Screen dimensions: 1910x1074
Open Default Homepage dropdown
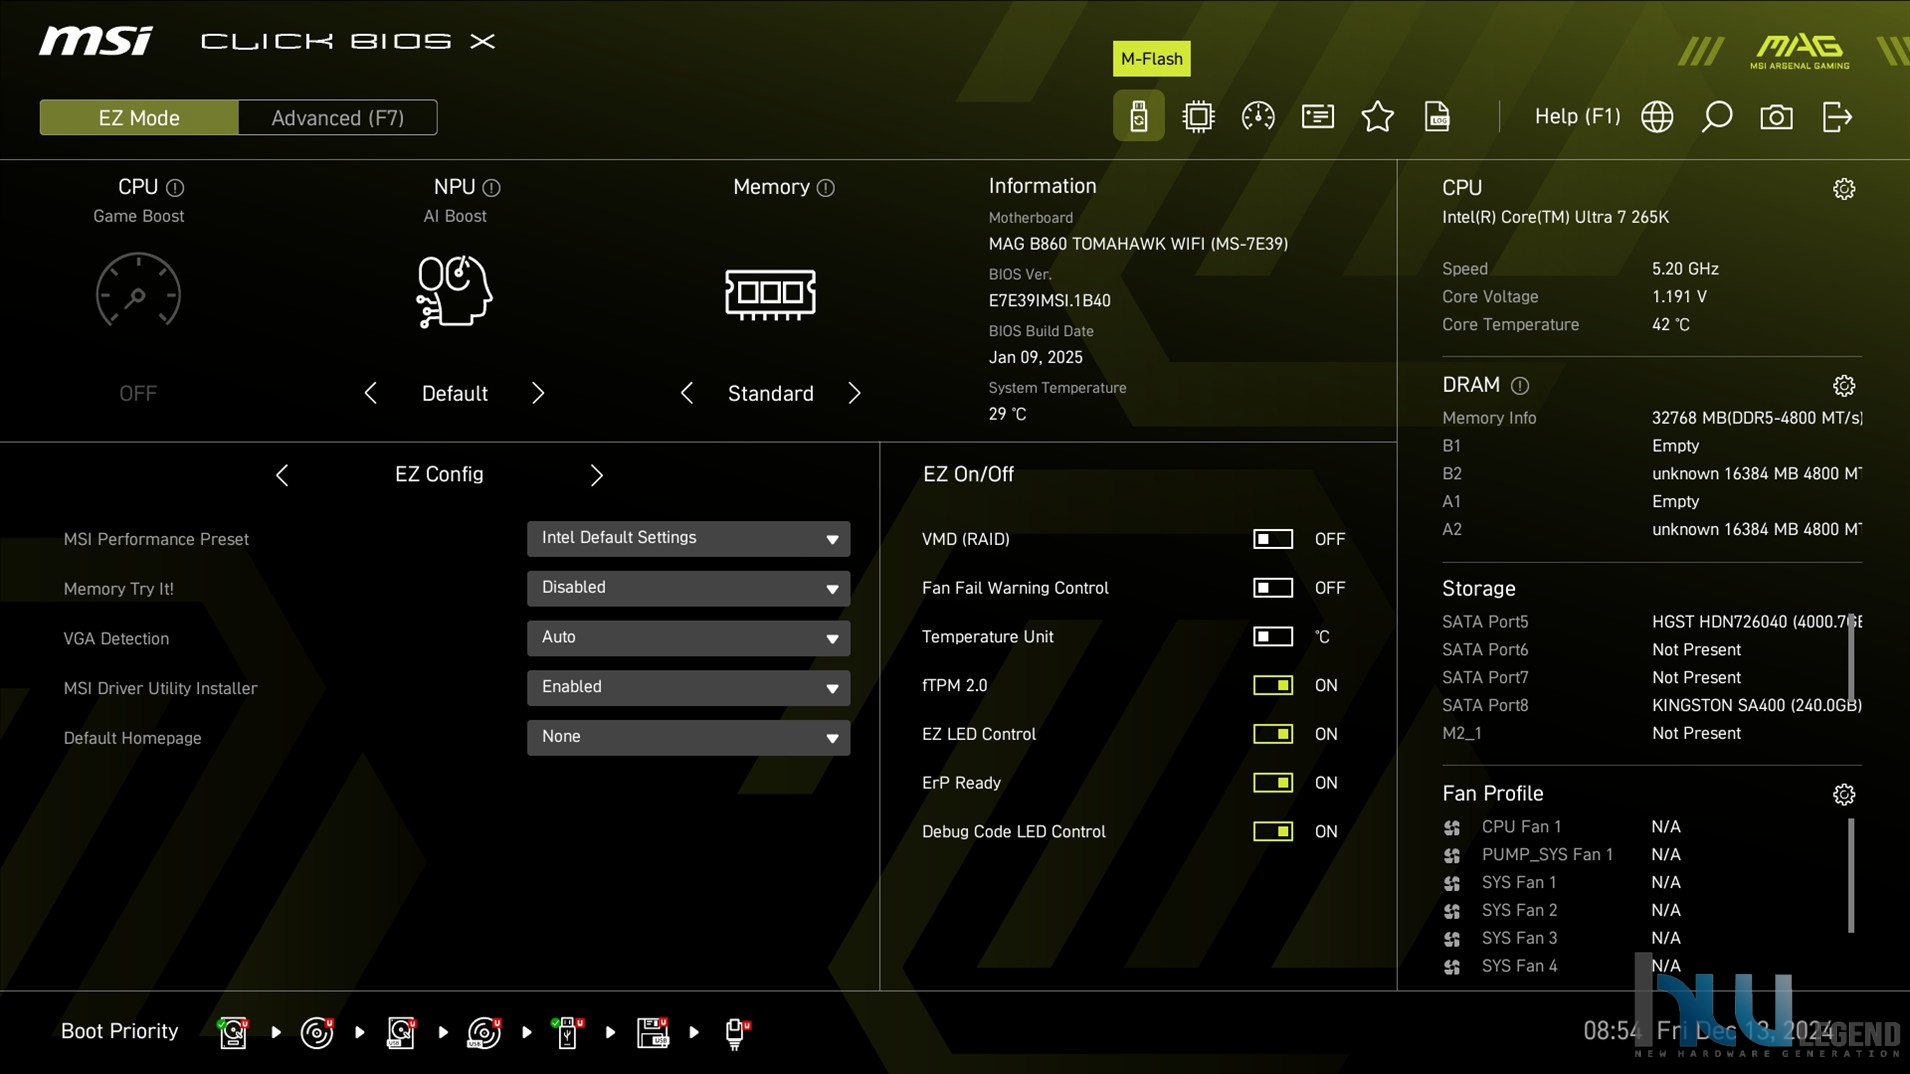[x=688, y=738]
